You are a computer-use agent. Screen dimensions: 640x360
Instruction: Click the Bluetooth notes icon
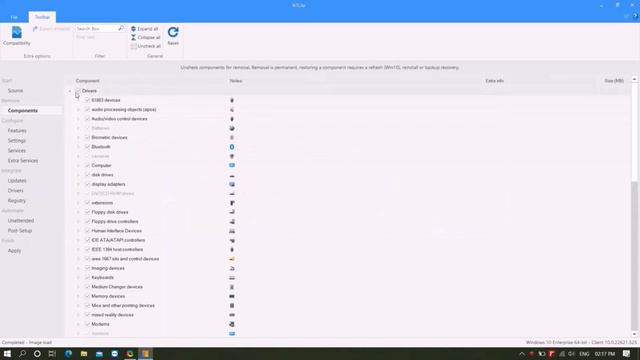coord(232,147)
